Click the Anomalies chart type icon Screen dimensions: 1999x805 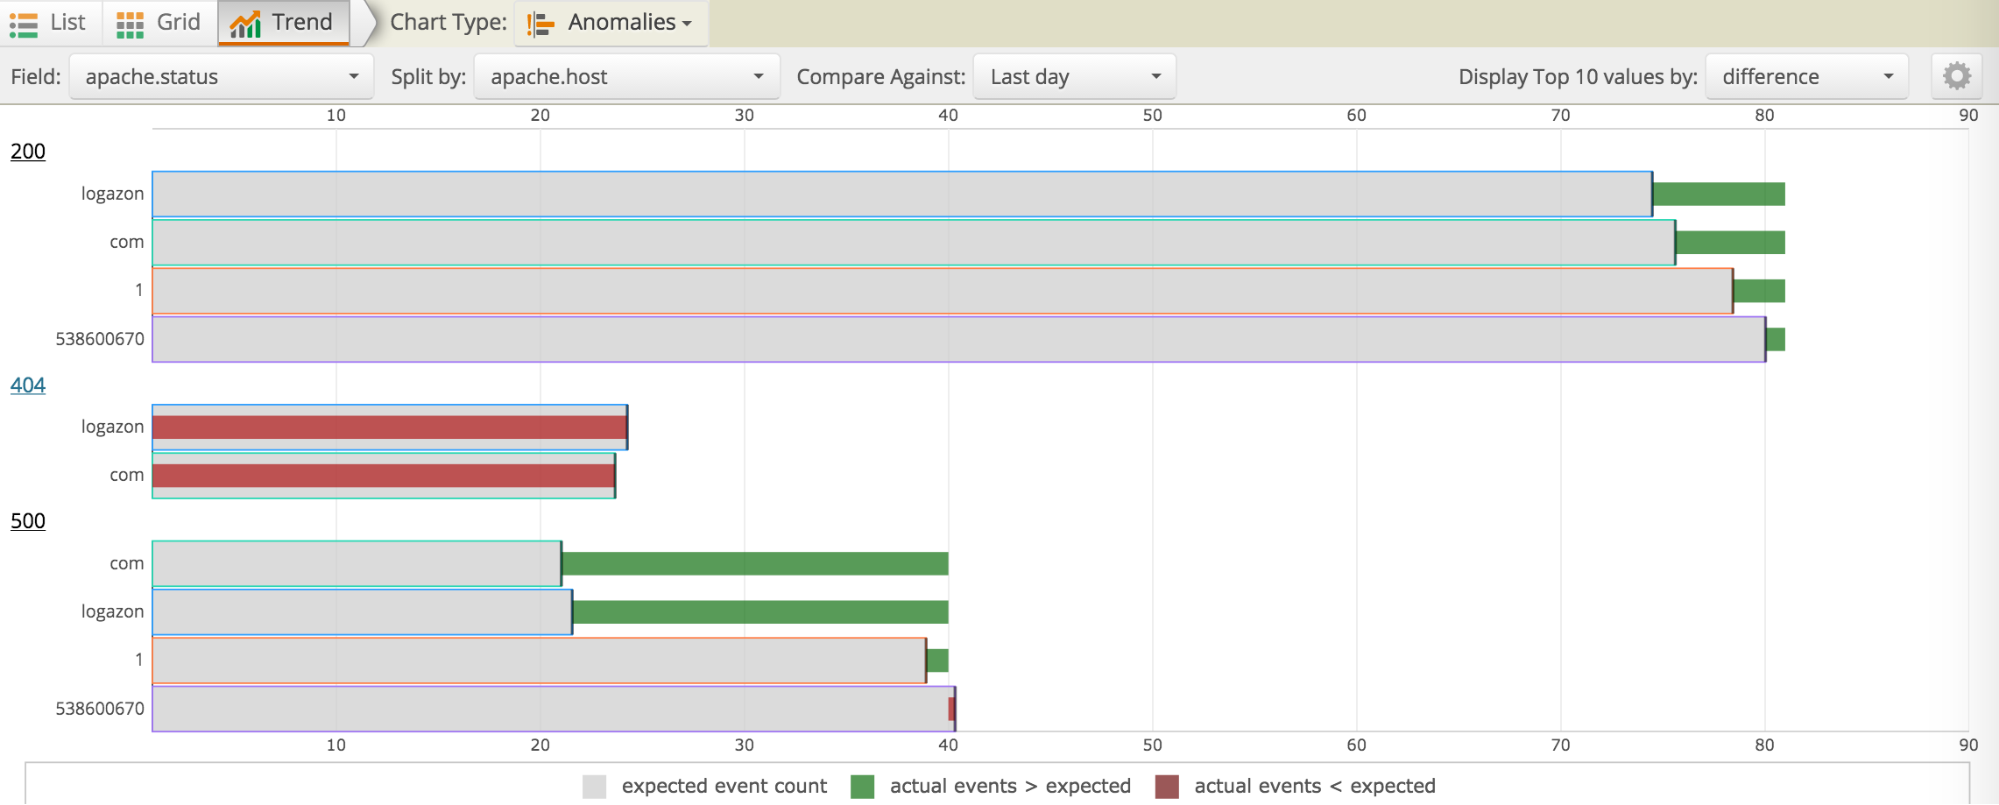point(541,24)
